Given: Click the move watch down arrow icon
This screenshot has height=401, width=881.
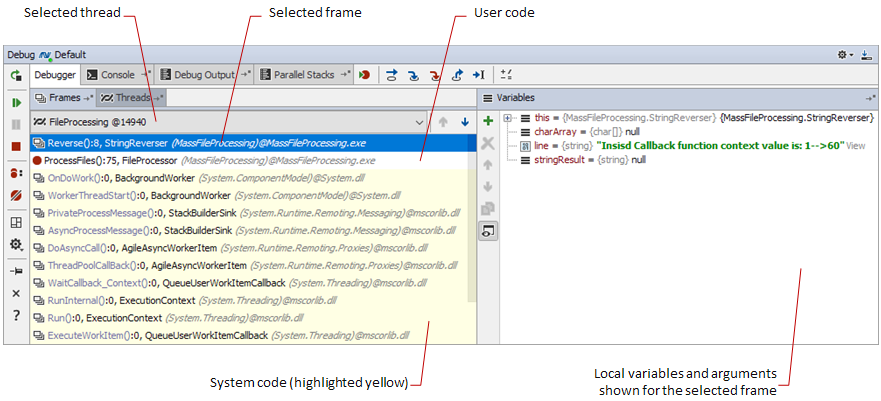Looking at the screenshot, I should point(488,186).
